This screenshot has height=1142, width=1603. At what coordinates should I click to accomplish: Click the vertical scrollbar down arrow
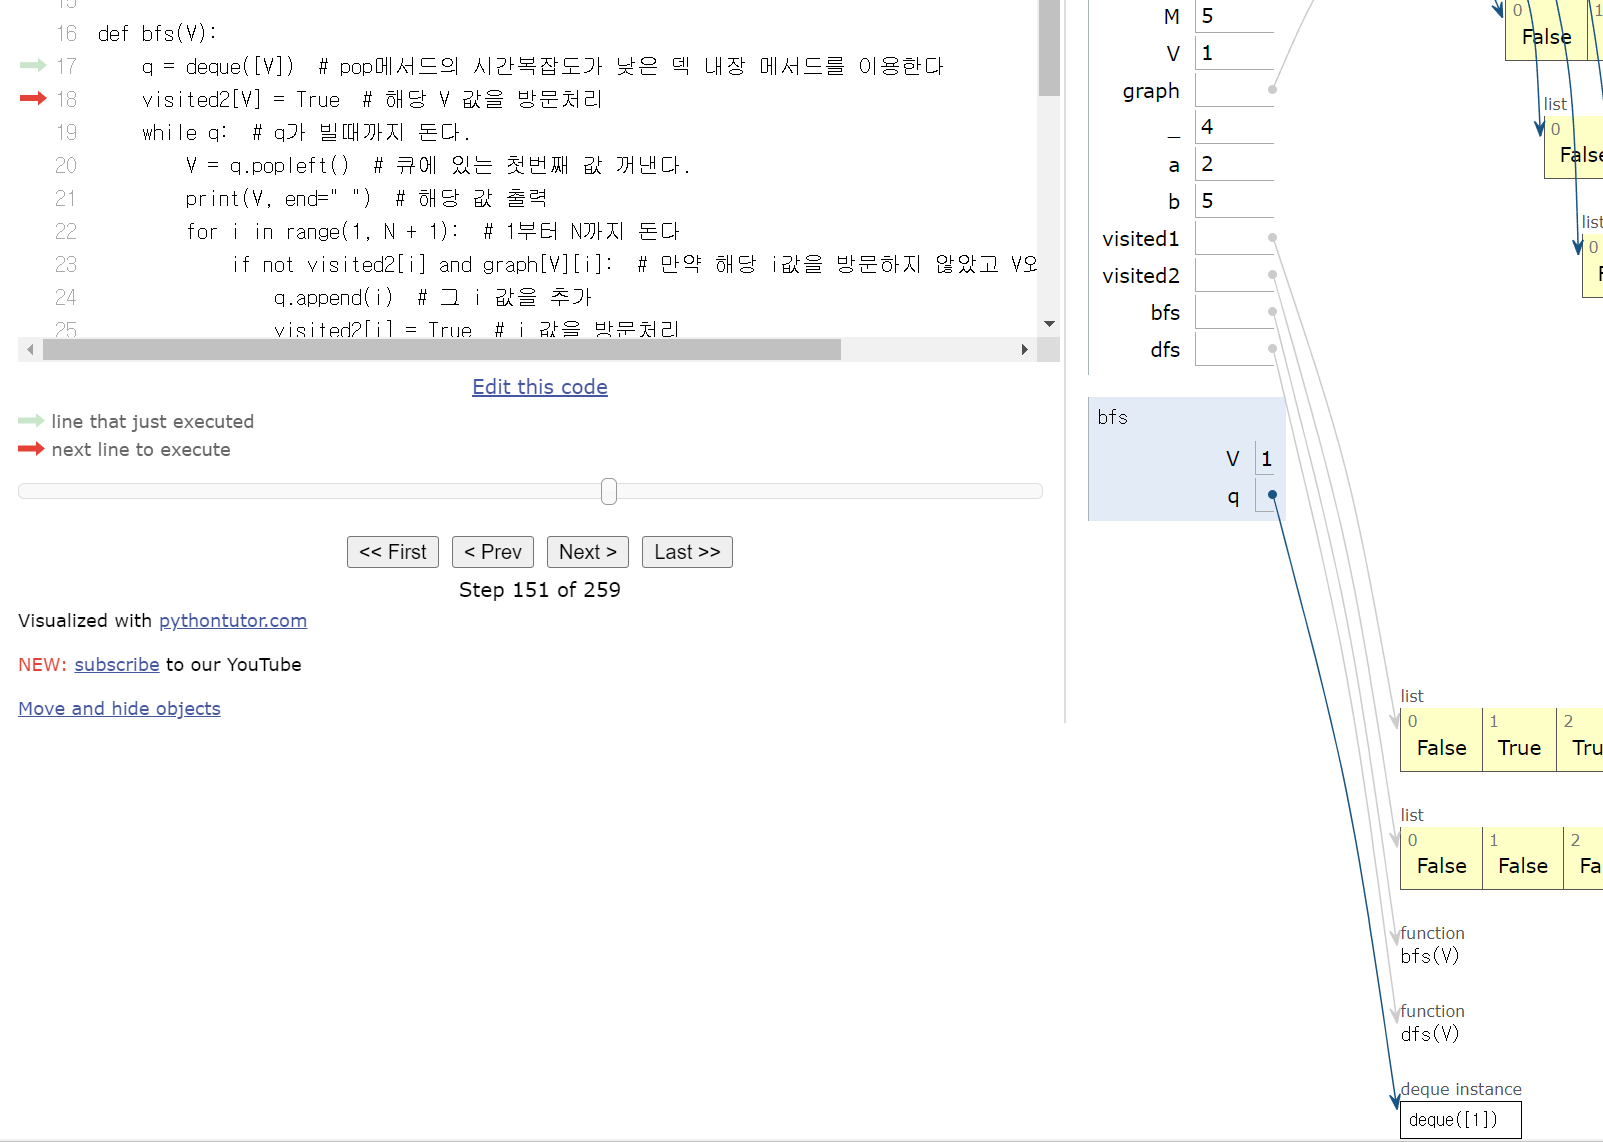coord(1049,324)
